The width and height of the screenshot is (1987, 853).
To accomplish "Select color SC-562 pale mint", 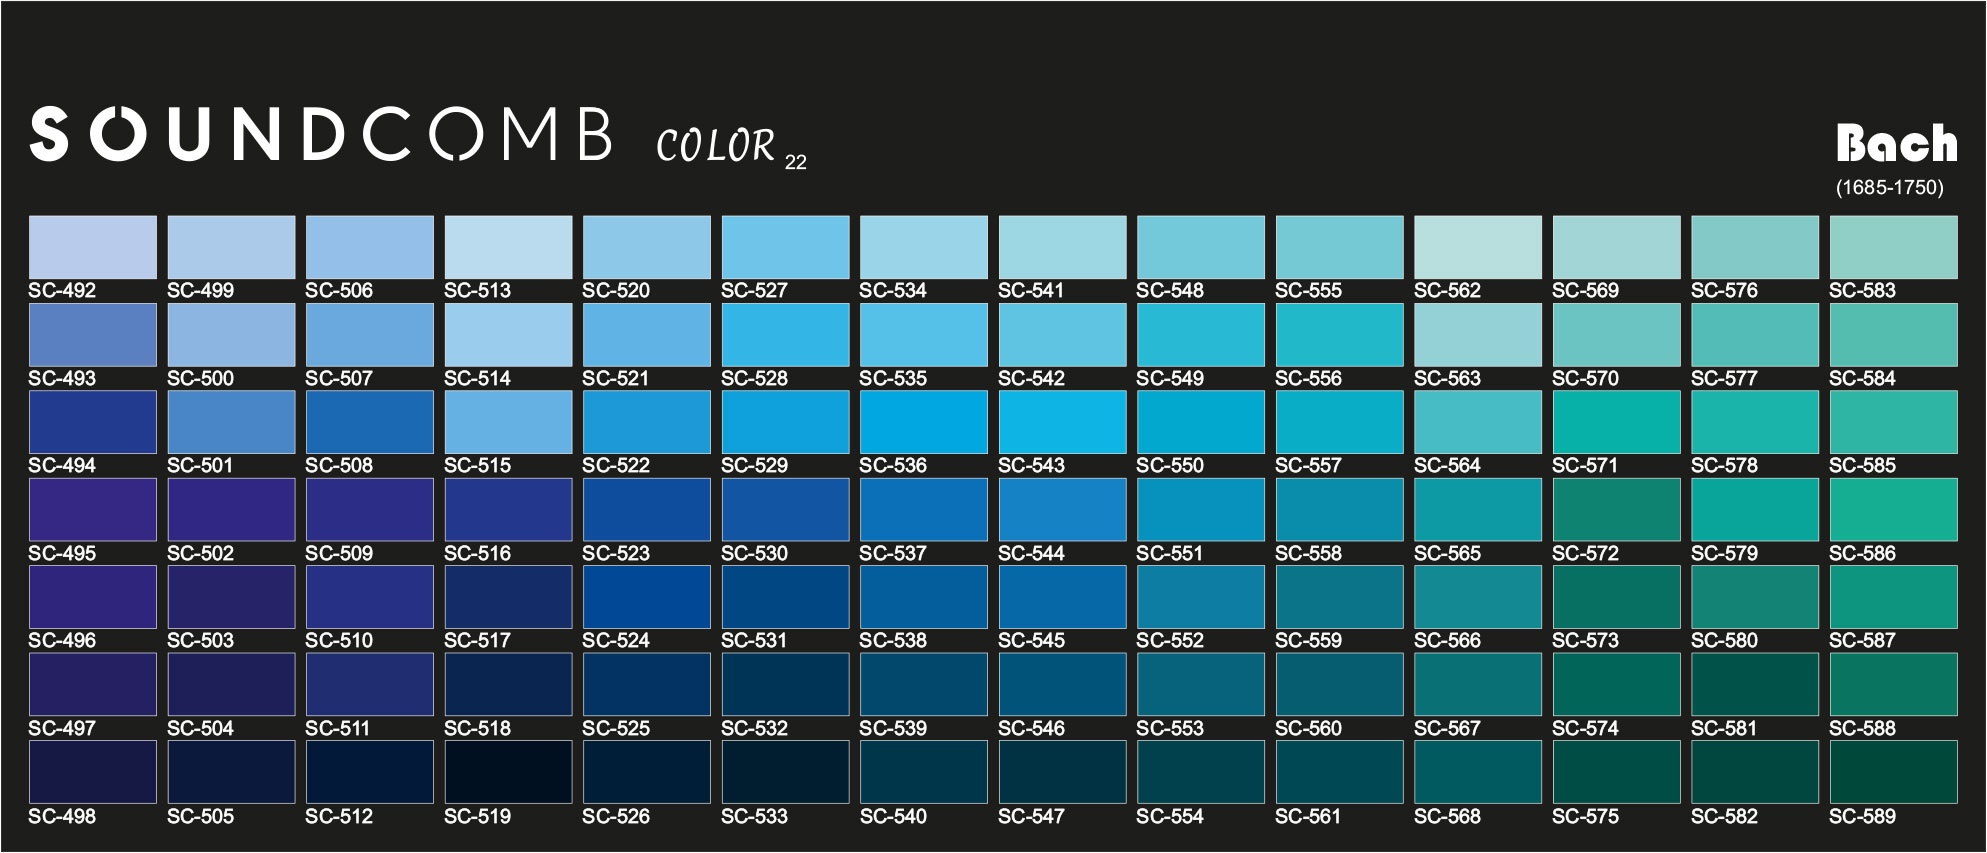I will click(1477, 247).
